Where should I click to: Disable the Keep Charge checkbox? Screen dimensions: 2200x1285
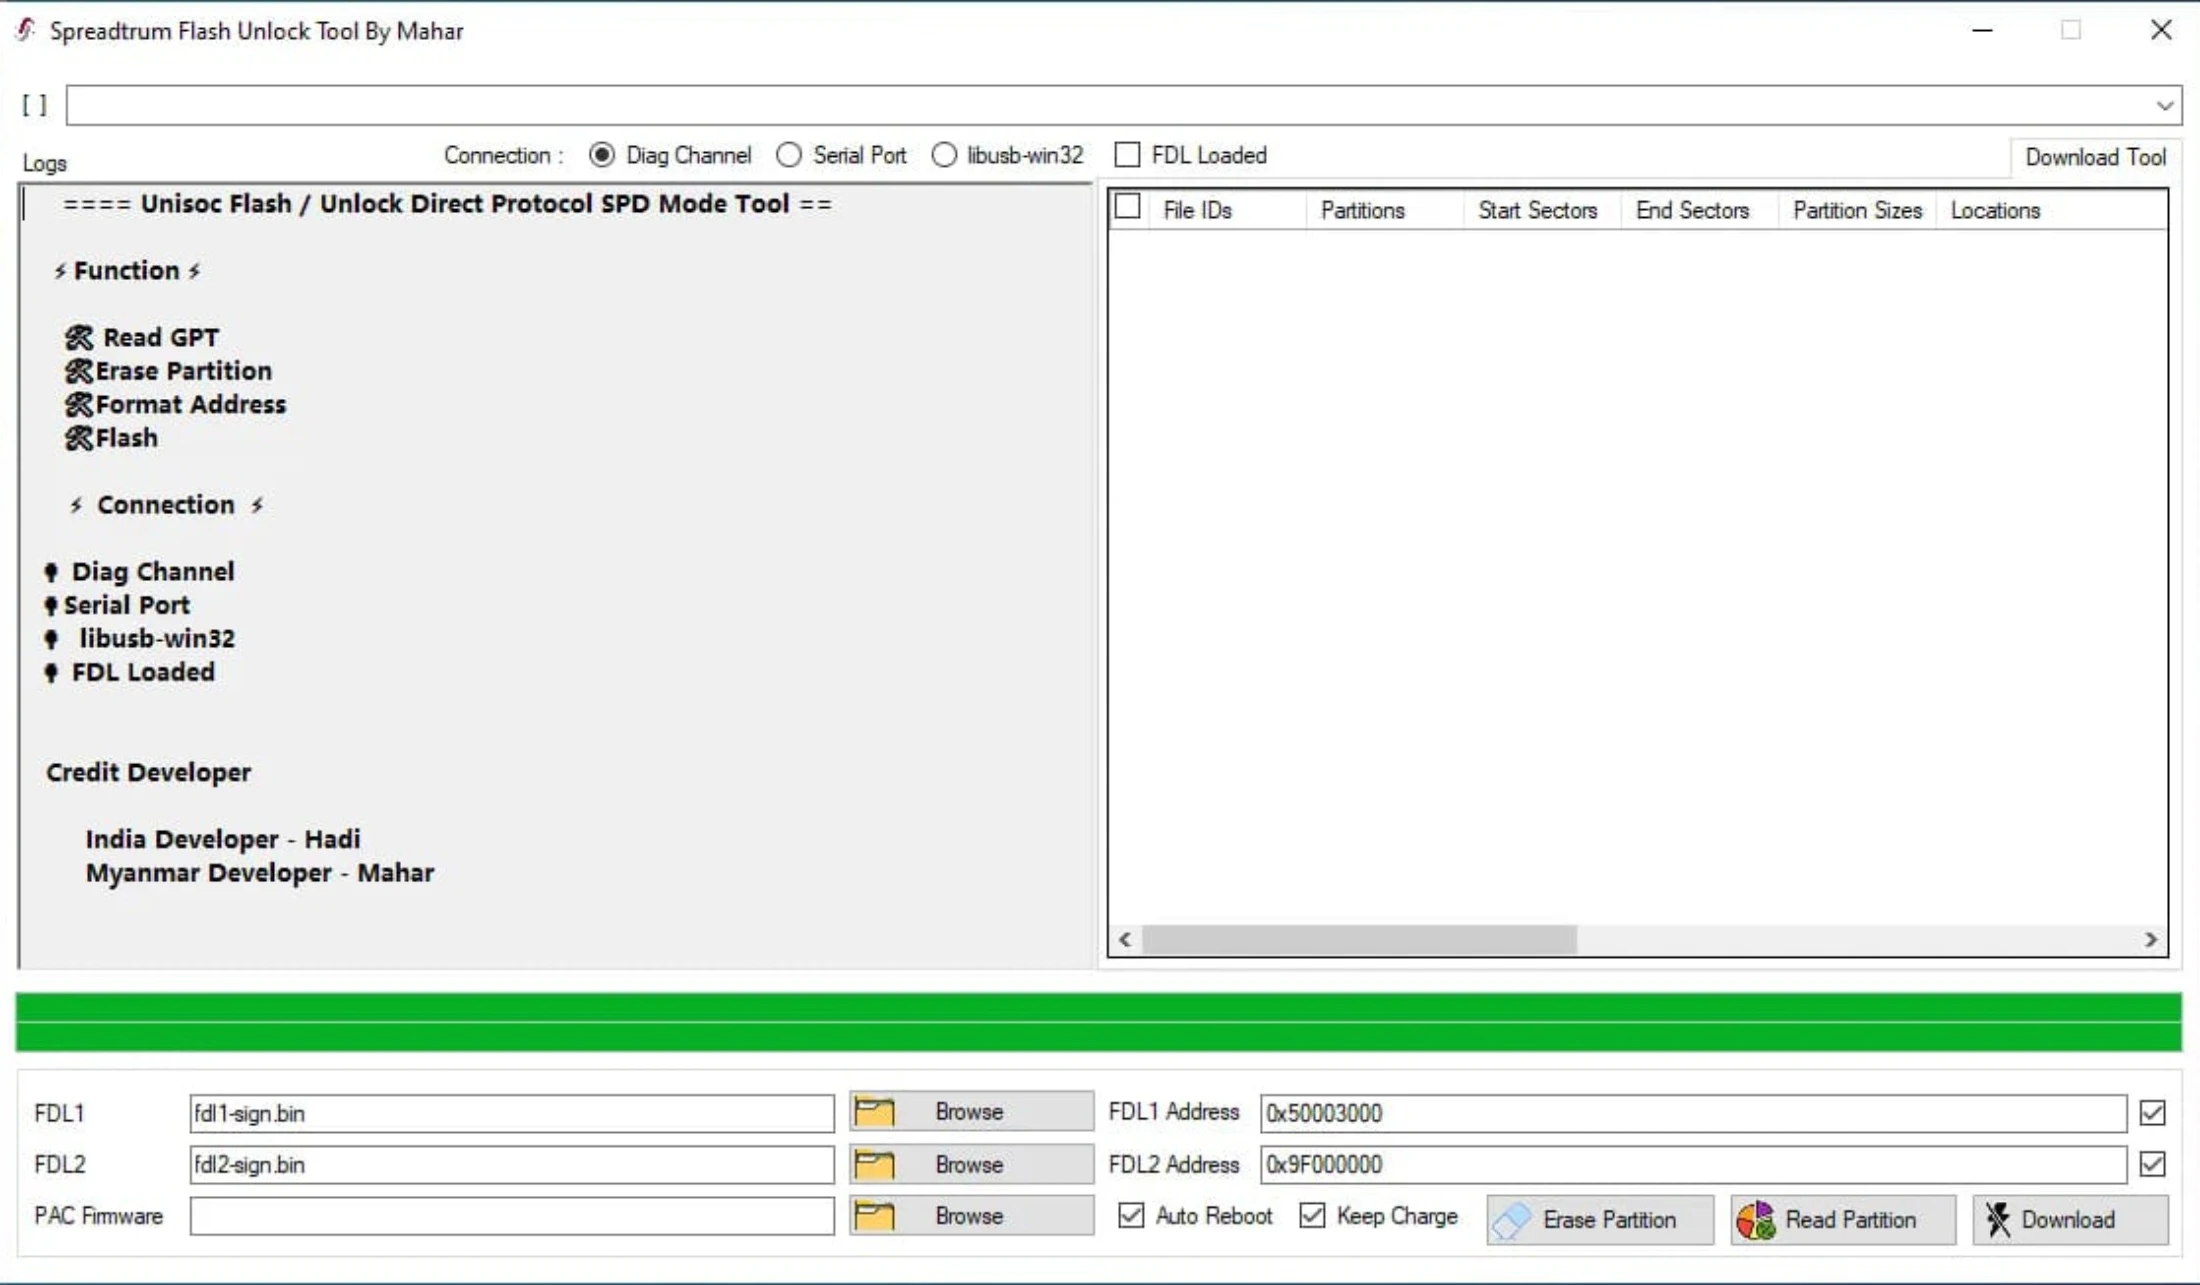click(x=1312, y=1216)
